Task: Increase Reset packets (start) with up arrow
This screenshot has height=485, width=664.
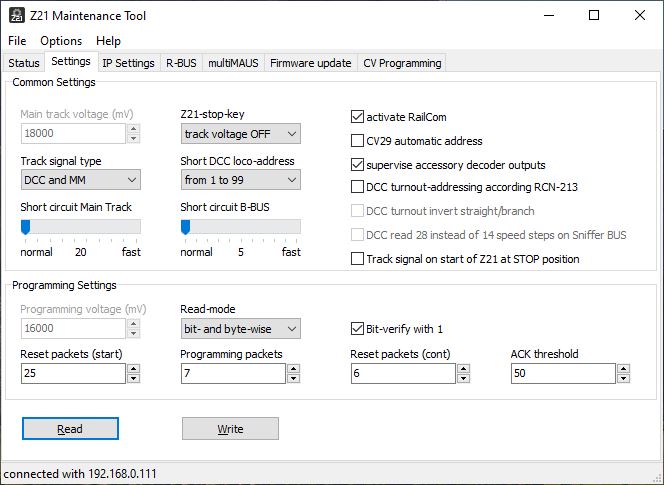Action: [133, 368]
